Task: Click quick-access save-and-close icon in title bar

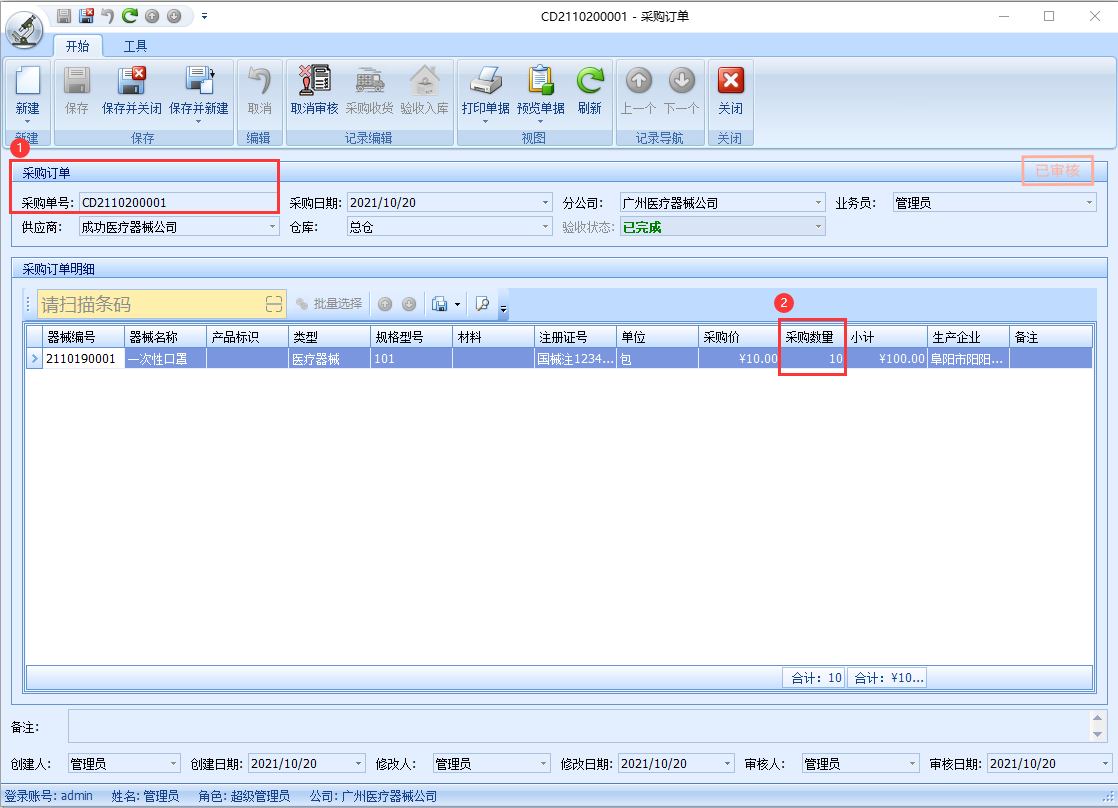Action: pos(86,16)
